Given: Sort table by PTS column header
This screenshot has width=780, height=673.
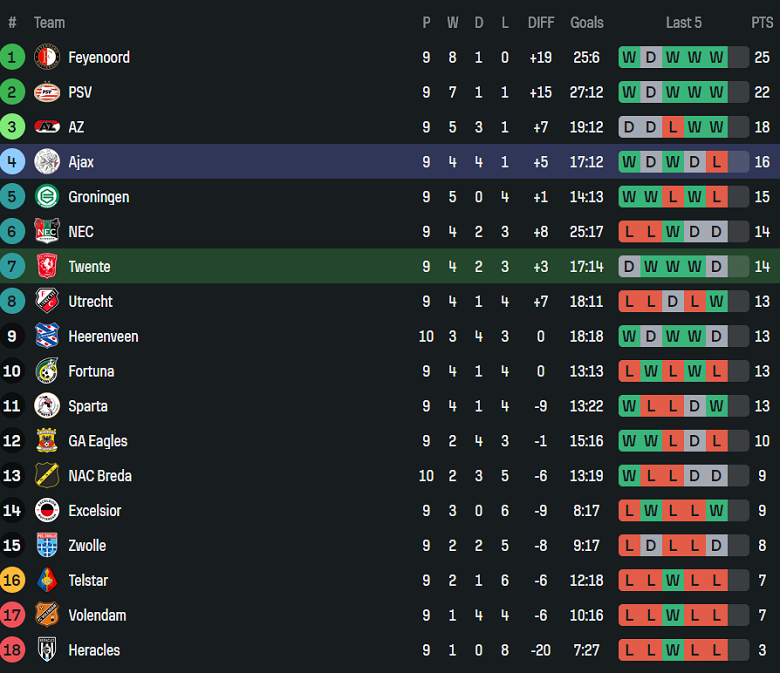Looking at the screenshot, I should tap(762, 22).
